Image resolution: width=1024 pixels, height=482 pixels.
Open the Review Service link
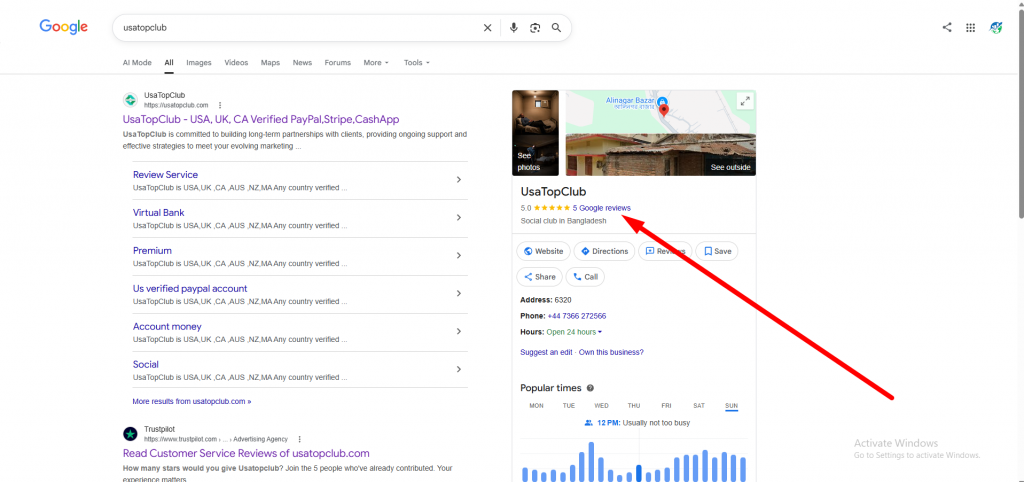pos(165,175)
